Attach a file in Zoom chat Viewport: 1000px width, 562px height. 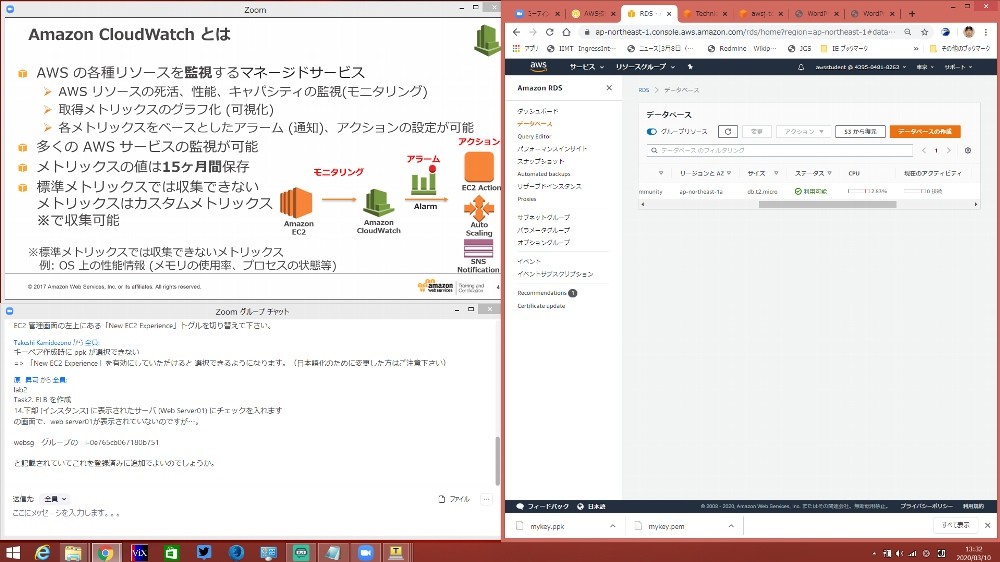454,499
